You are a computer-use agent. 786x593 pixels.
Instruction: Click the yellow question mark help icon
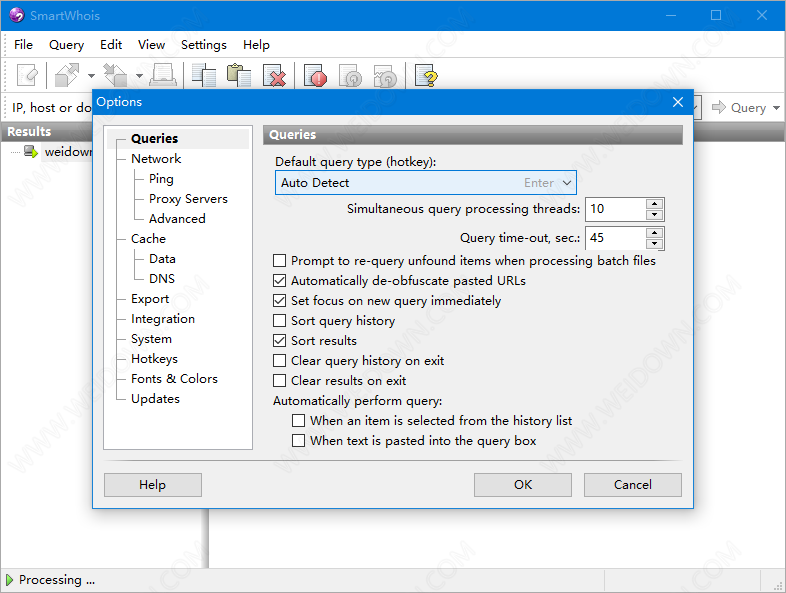(426, 75)
